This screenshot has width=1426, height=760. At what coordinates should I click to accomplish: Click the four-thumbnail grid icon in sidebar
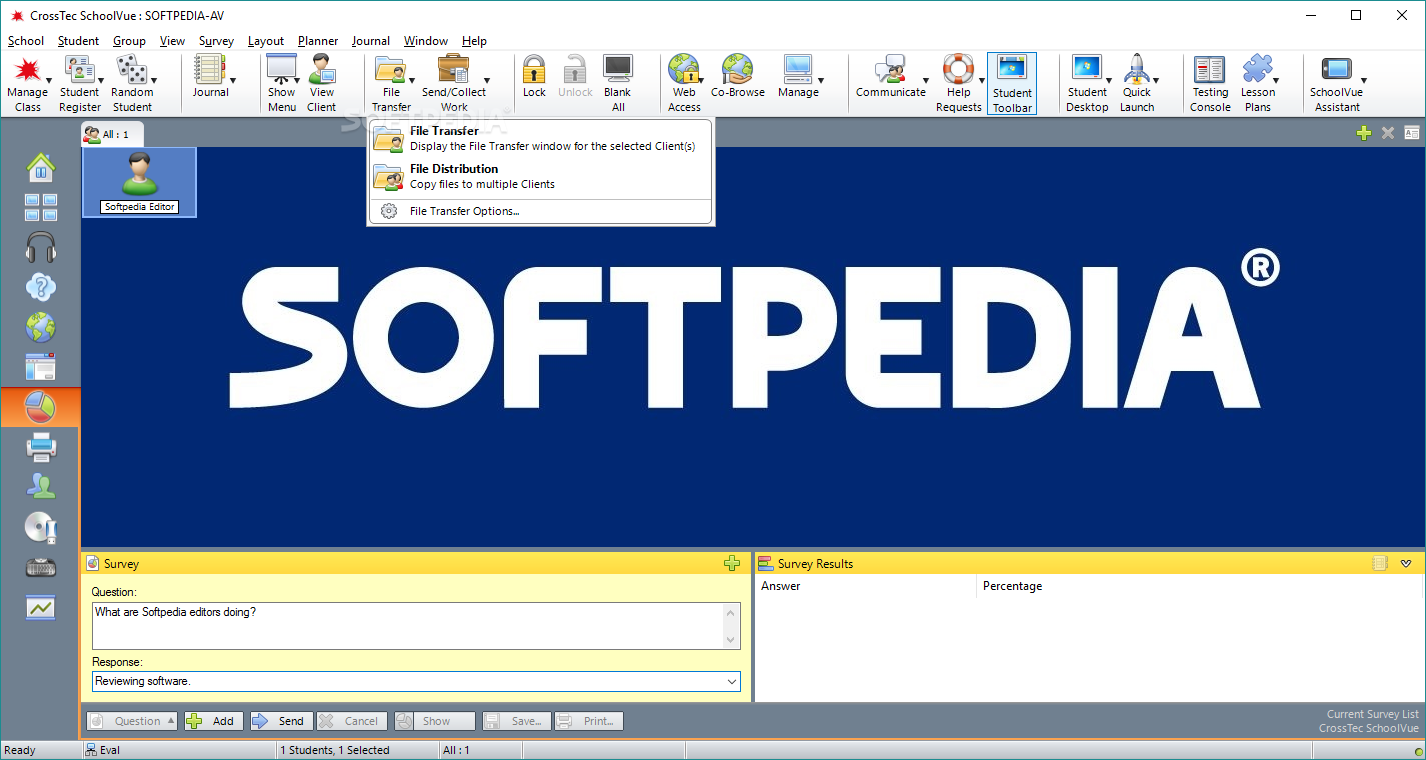point(41,207)
